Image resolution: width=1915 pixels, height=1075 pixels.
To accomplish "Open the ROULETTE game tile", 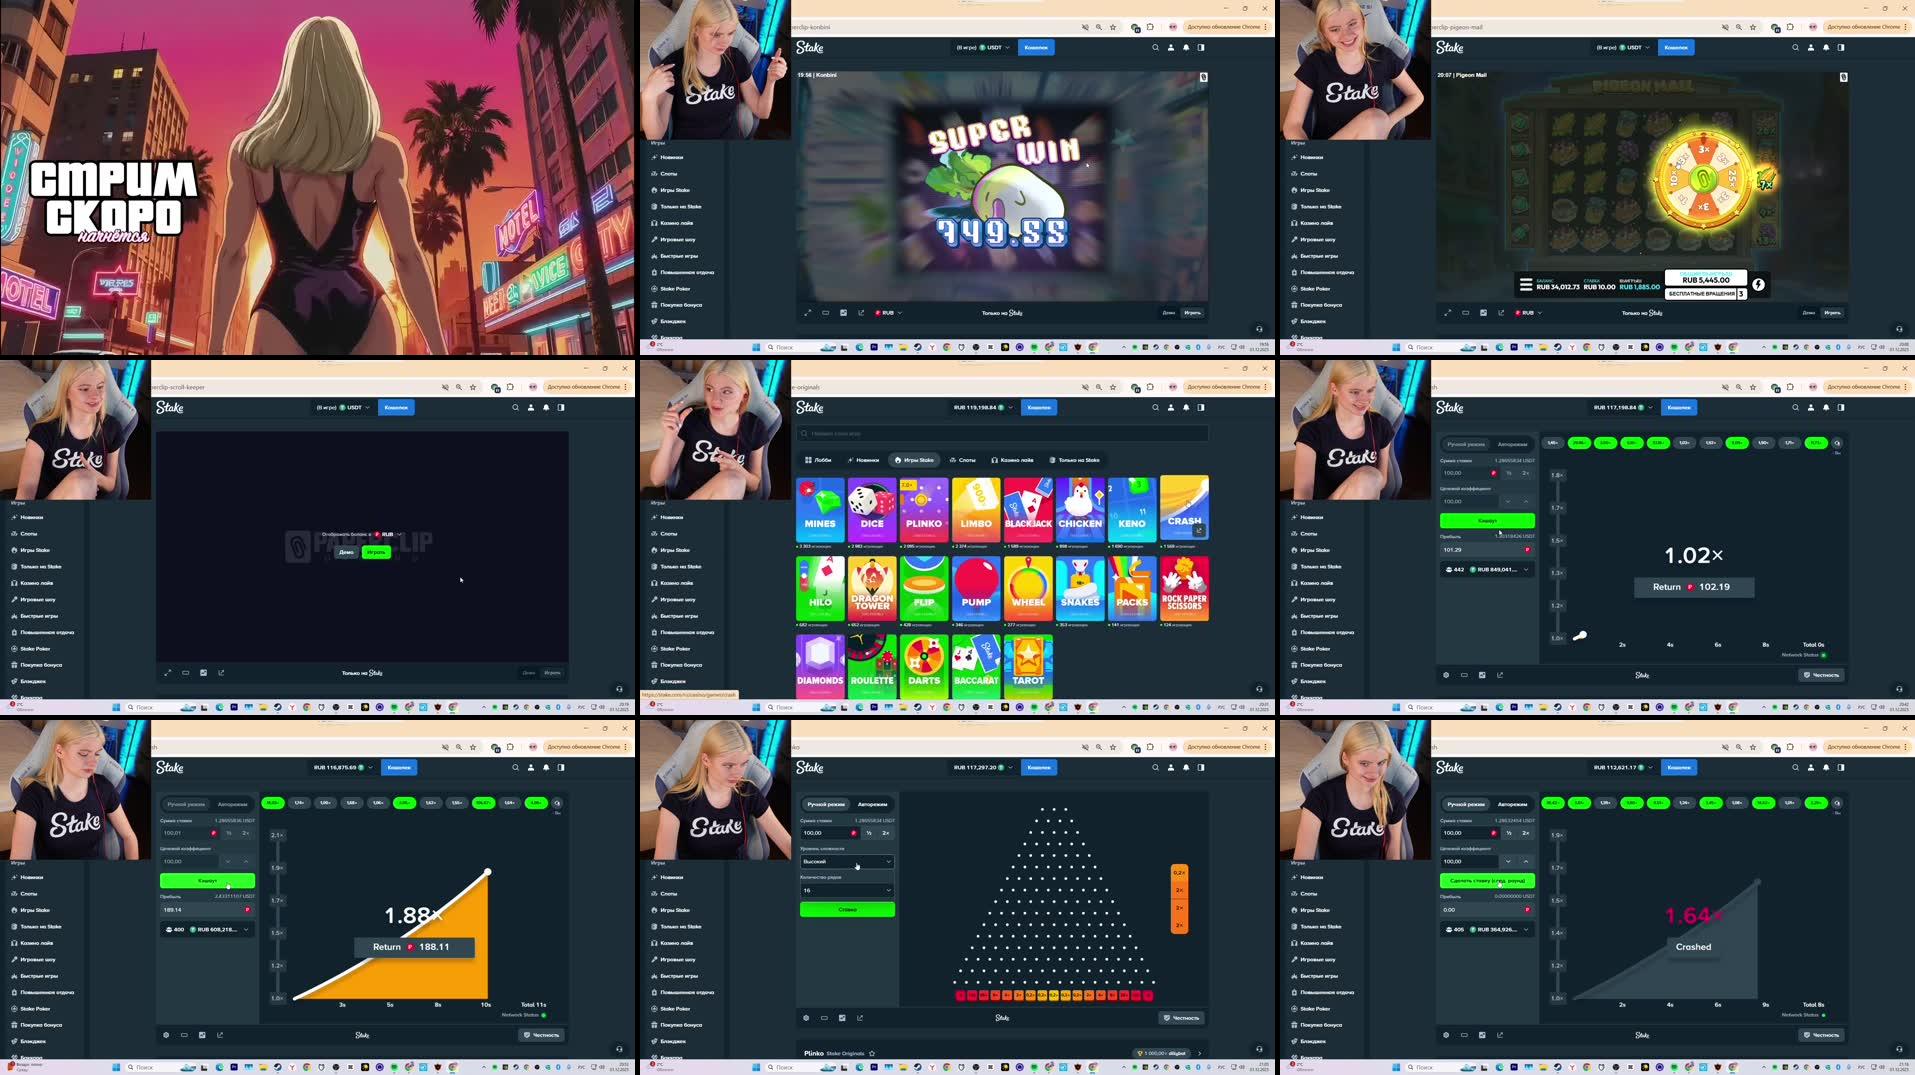I will pos(872,665).
